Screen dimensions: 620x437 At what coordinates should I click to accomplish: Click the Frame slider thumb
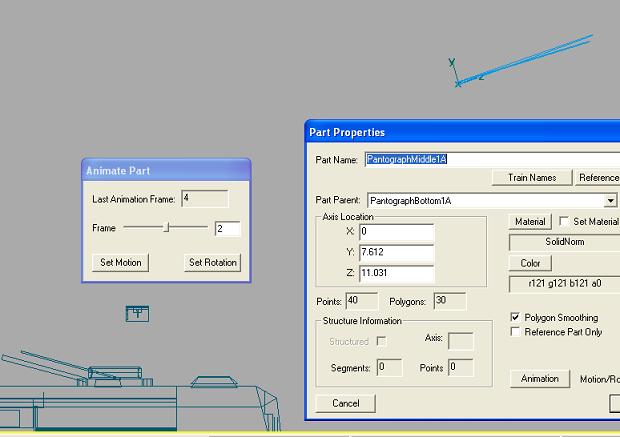click(x=166, y=228)
